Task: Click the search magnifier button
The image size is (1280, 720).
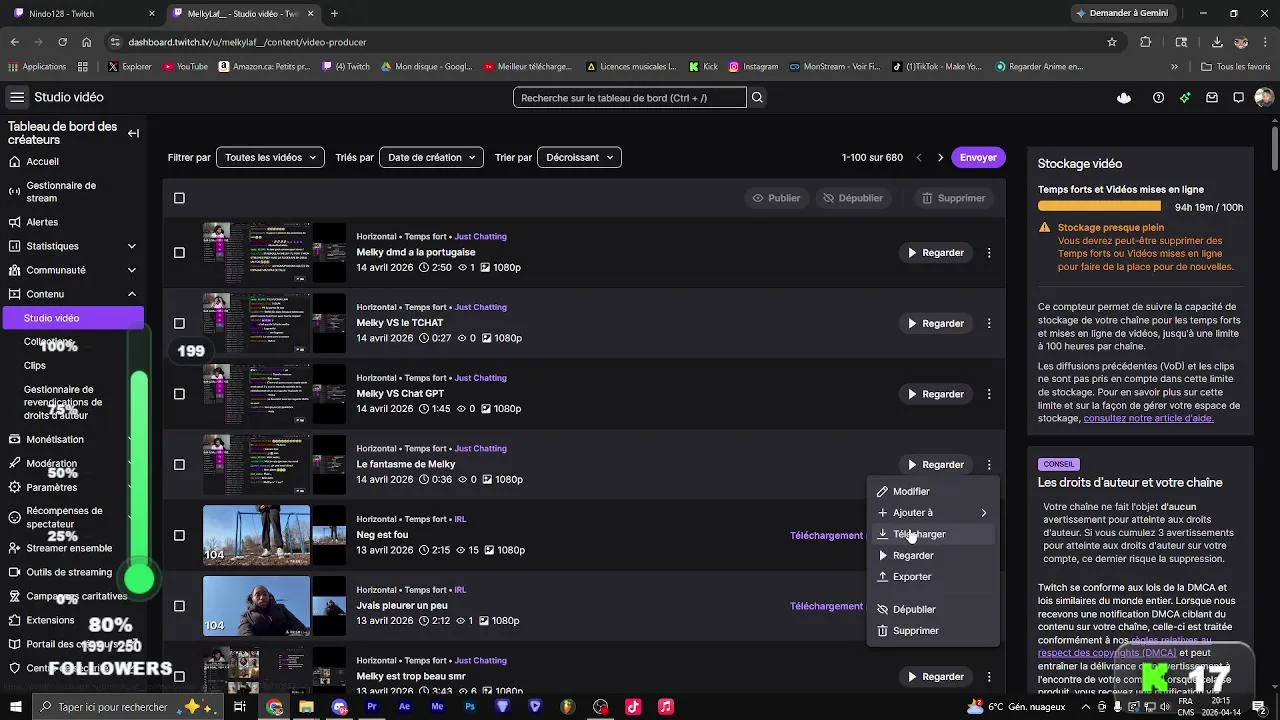Action: pos(757,98)
